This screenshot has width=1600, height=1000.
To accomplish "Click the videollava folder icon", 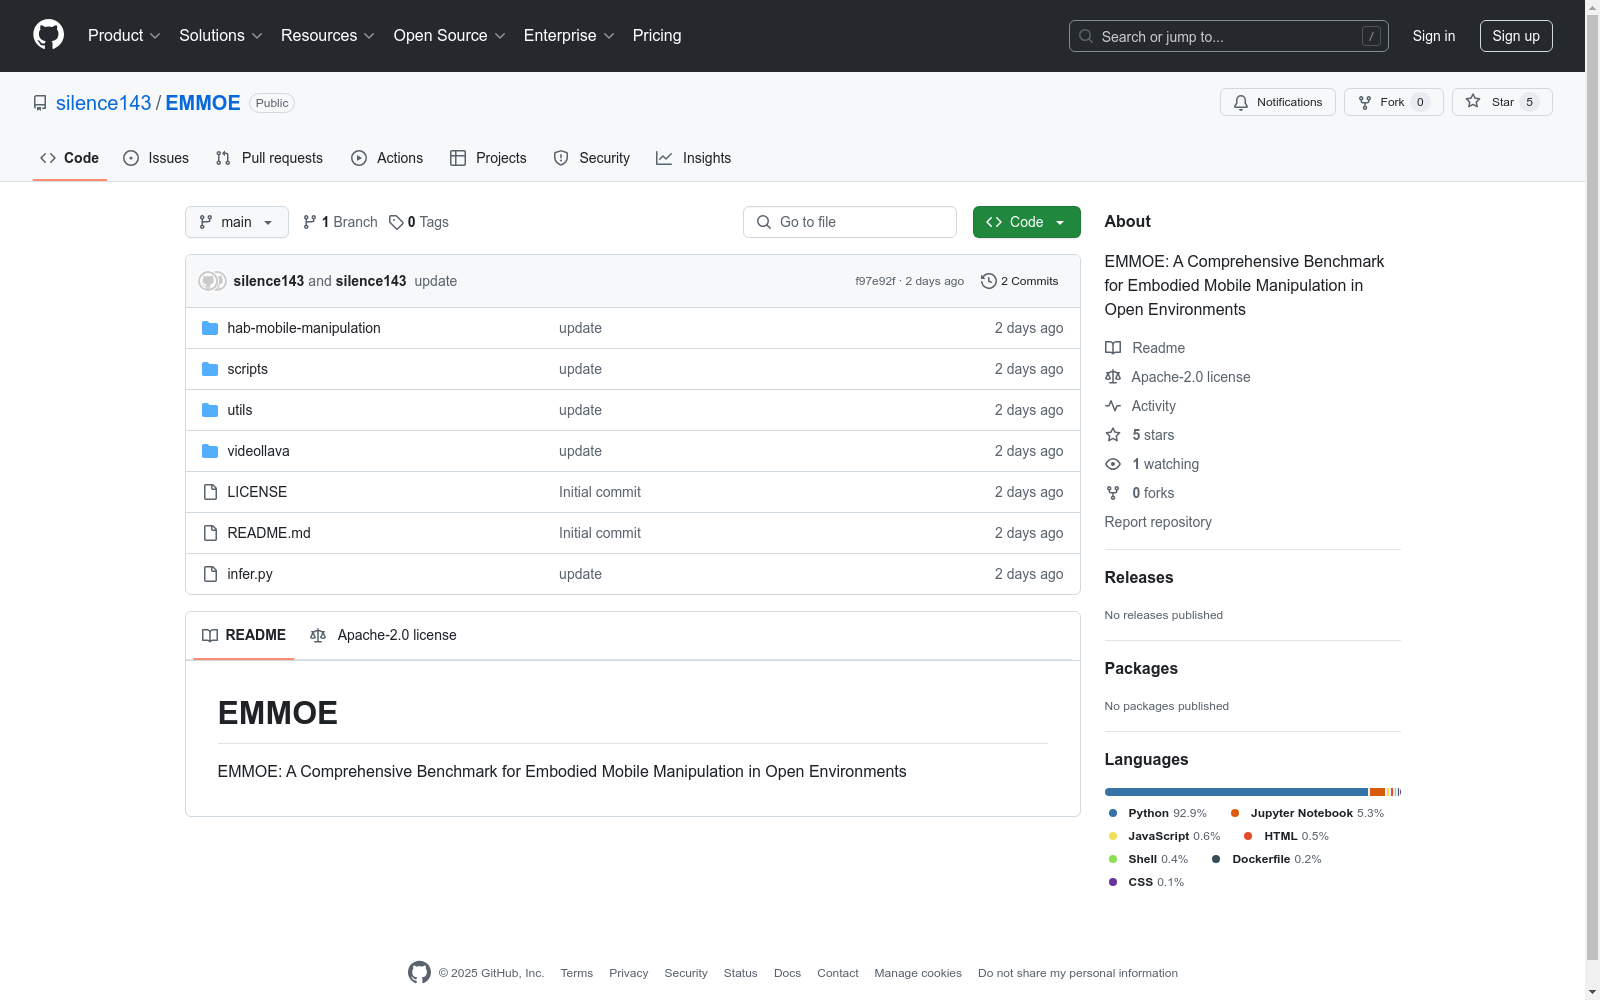I will [210, 451].
